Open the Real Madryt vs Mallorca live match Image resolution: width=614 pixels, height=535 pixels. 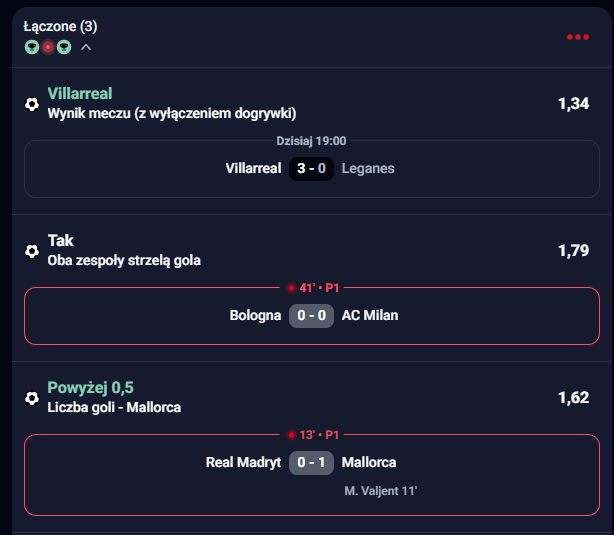click(310, 463)
